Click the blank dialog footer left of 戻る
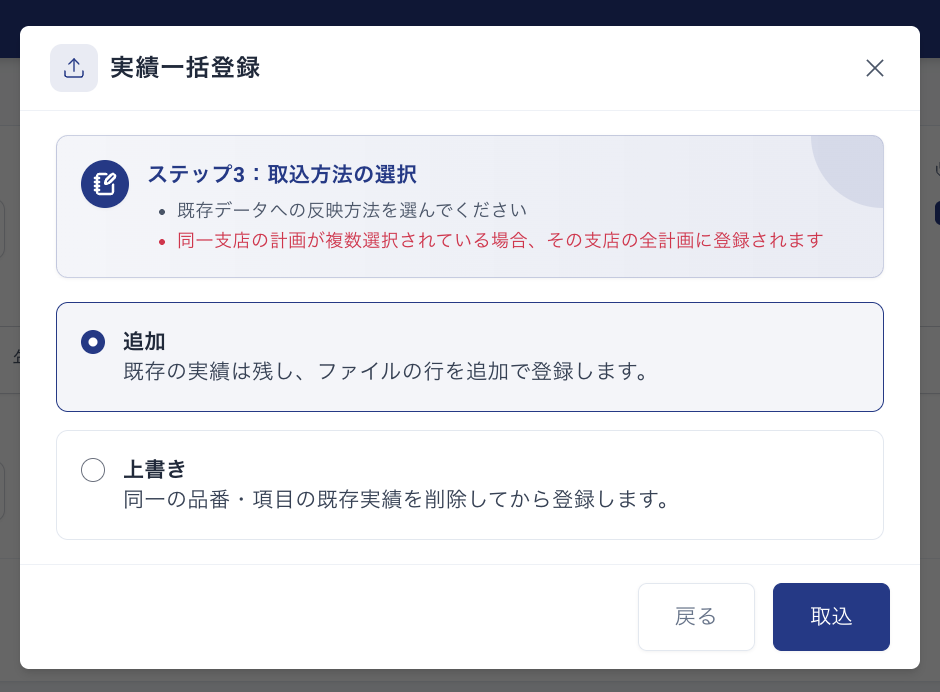 [330, 616]
